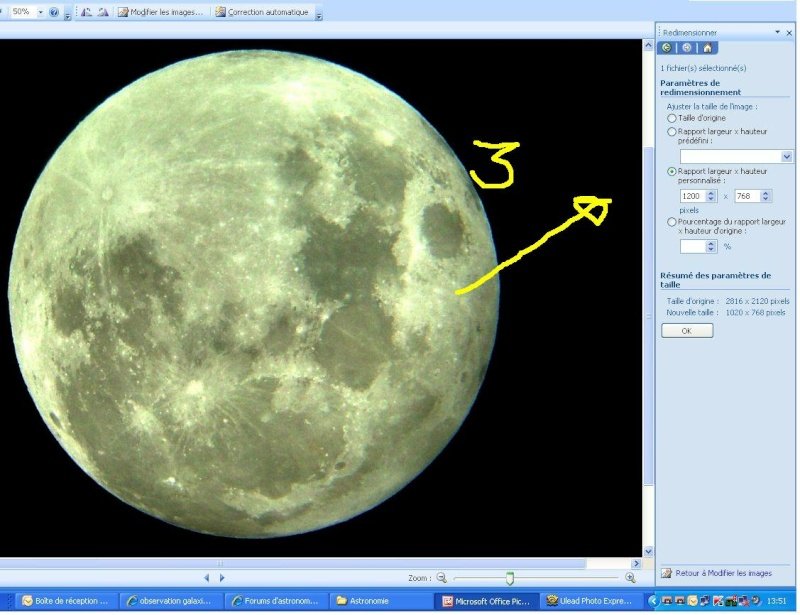
Task: Open Modifier les images panel
Action: 161,12
